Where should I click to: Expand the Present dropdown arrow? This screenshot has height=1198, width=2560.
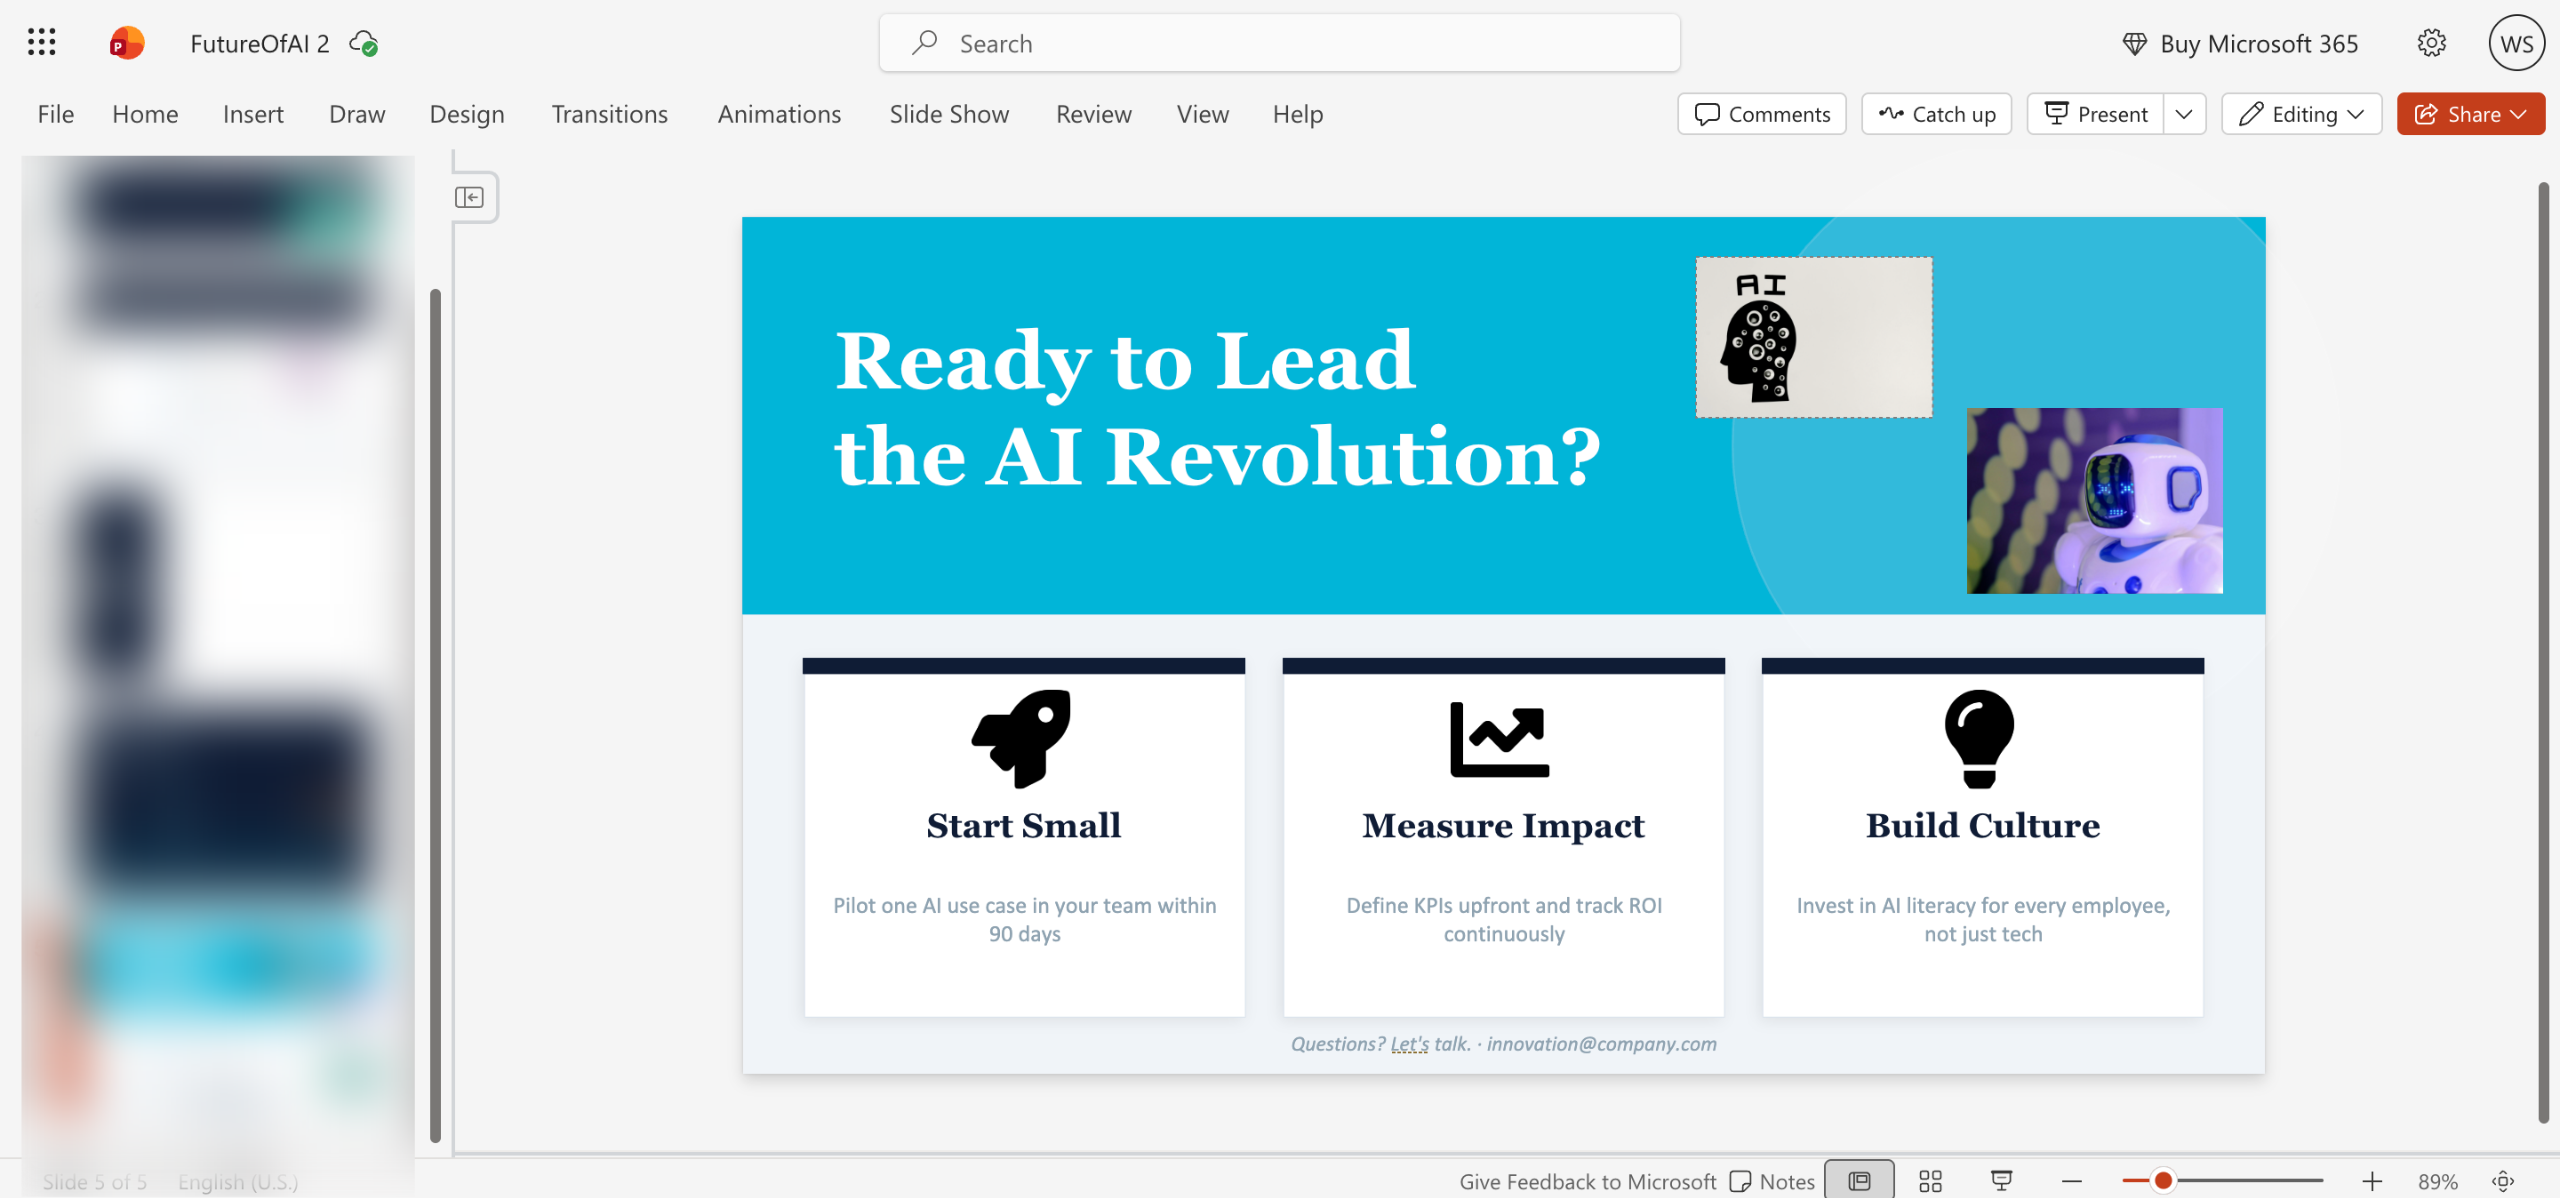pyautogui.click(x=2184, y=114)
